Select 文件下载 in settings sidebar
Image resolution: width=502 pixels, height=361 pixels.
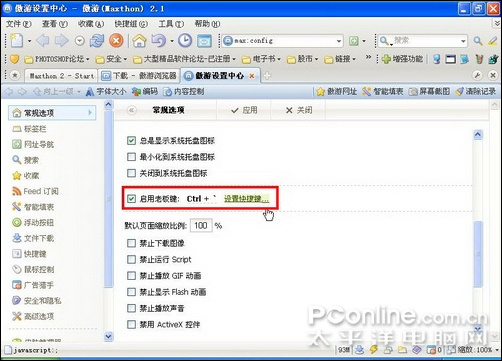coord(33,238)
